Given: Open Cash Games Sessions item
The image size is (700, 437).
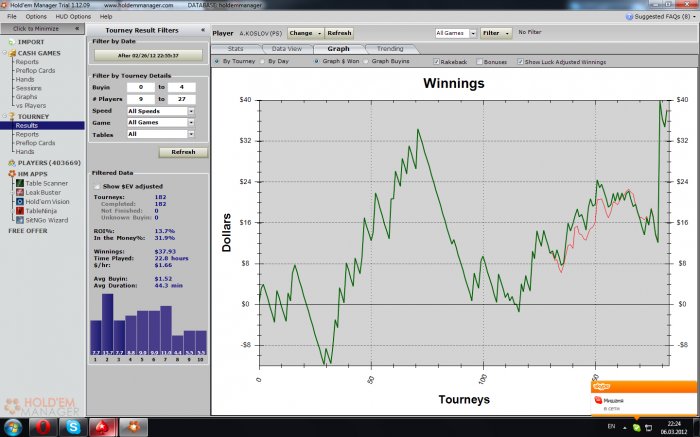Looking at the screenshot, I should pos(29,88).
